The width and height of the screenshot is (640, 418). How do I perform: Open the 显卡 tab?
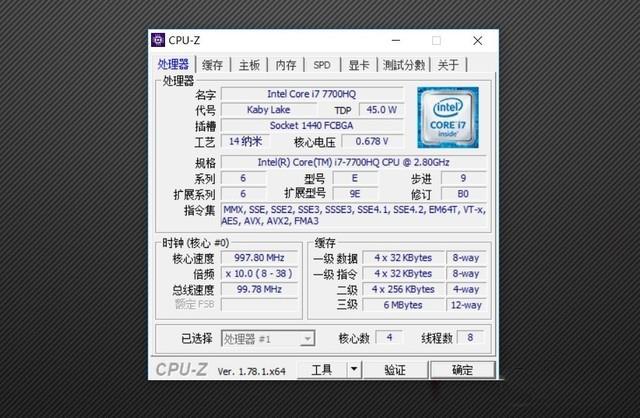(x=359, y=65)
